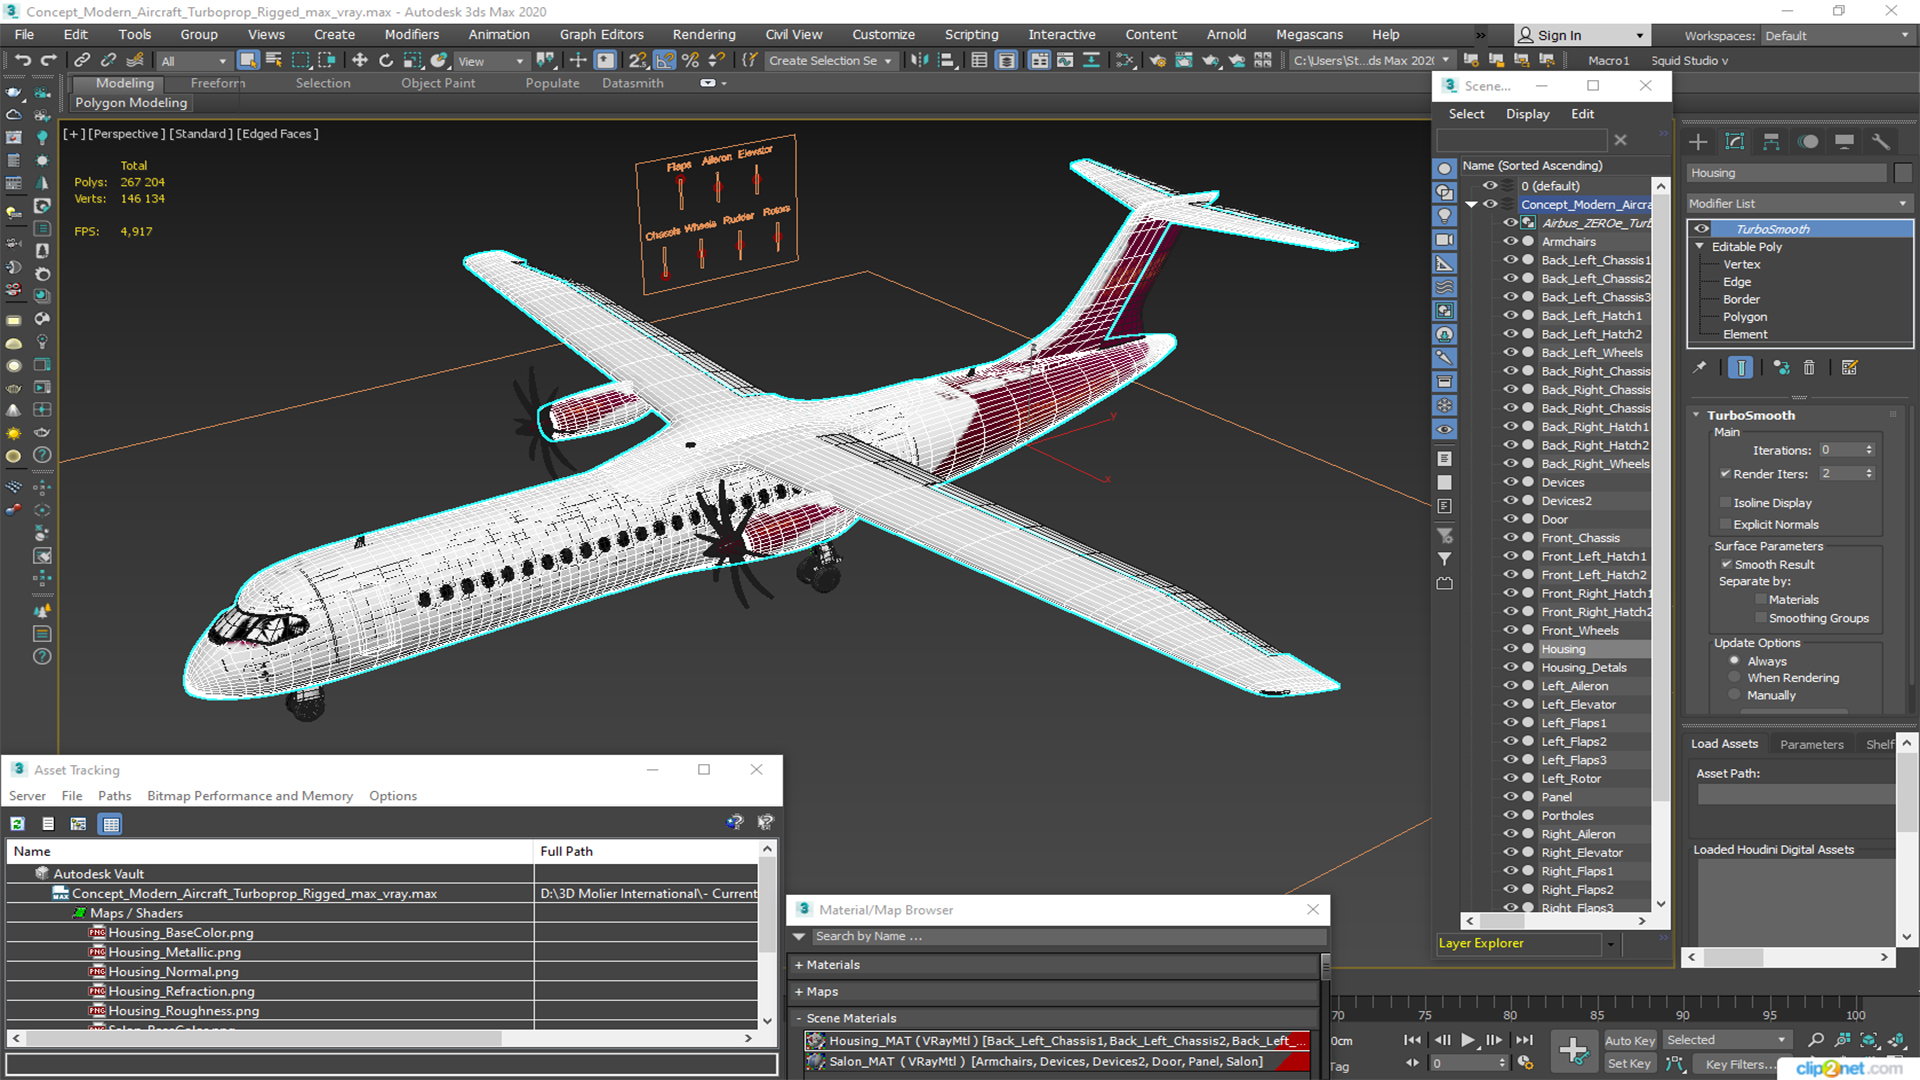Click the Auto Key button

click(x=1630, y=1041)
